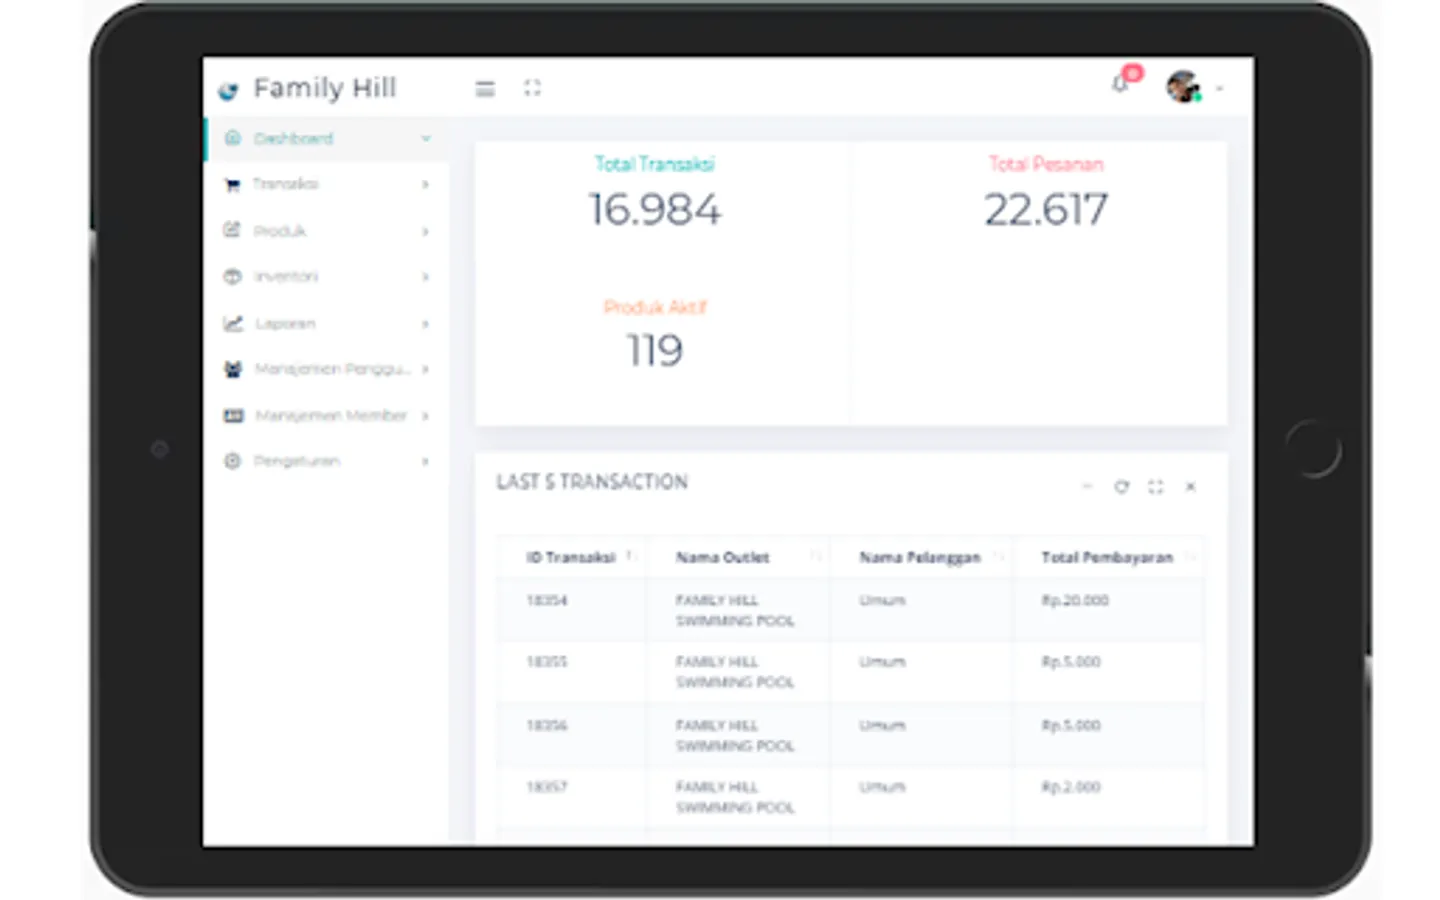Click the Produk Aktif value 119
The image size is (1440, 900).
coord(655,351)
